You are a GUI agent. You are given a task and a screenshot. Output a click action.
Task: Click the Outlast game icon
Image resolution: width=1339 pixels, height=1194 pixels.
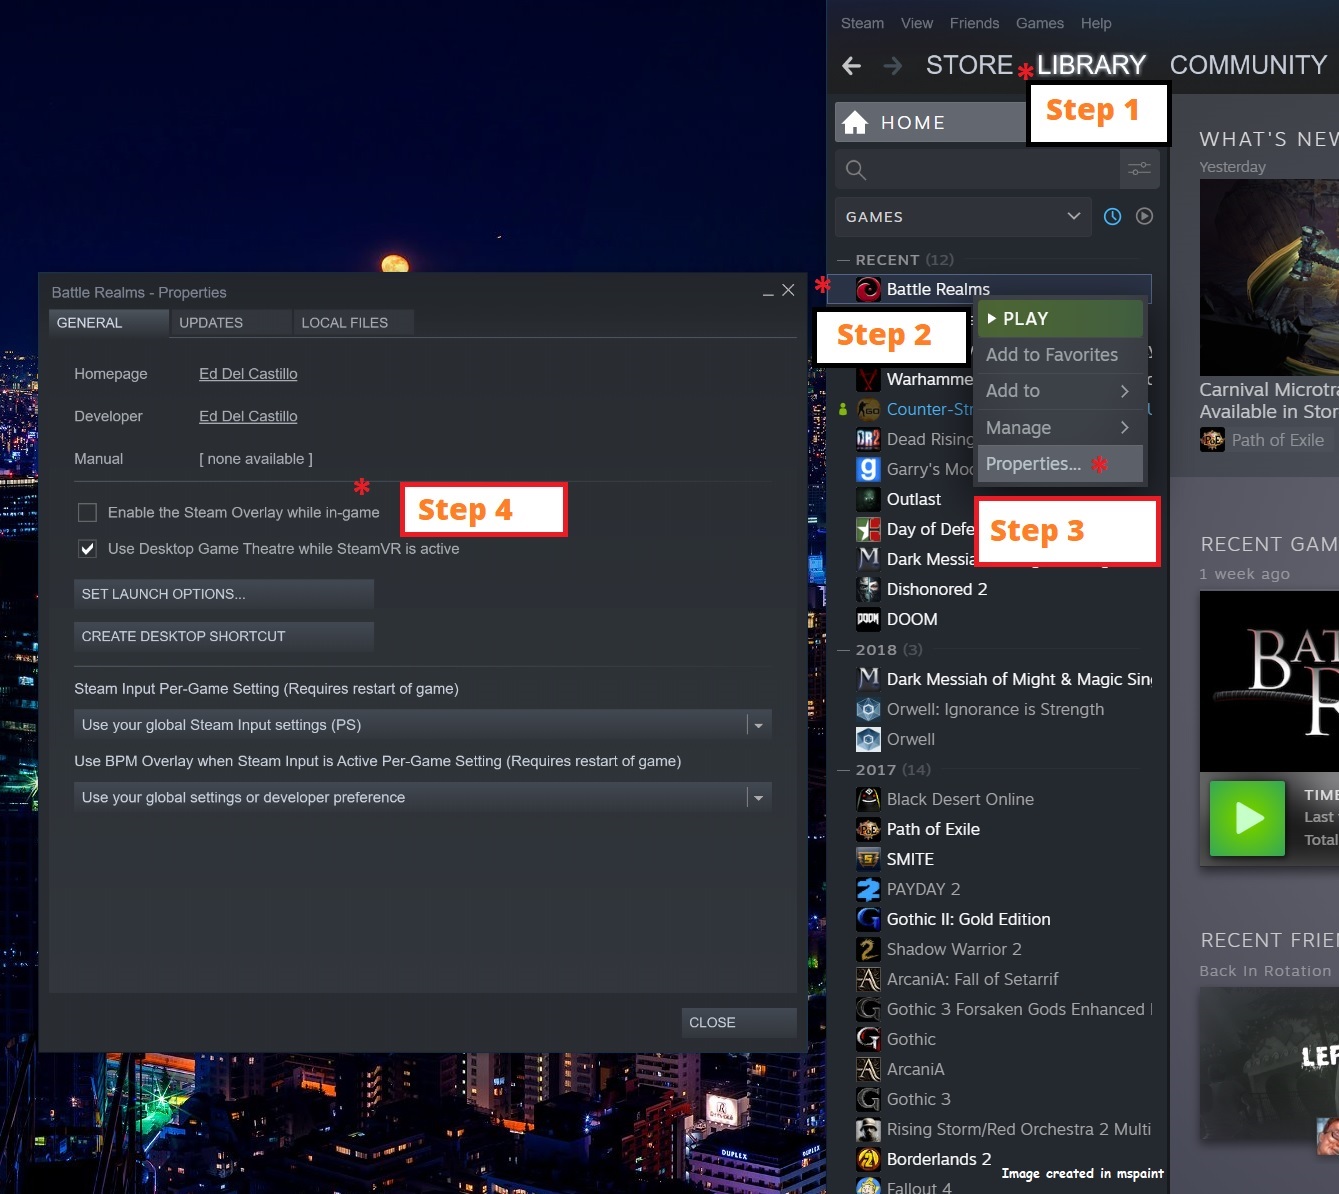[868, 499]
